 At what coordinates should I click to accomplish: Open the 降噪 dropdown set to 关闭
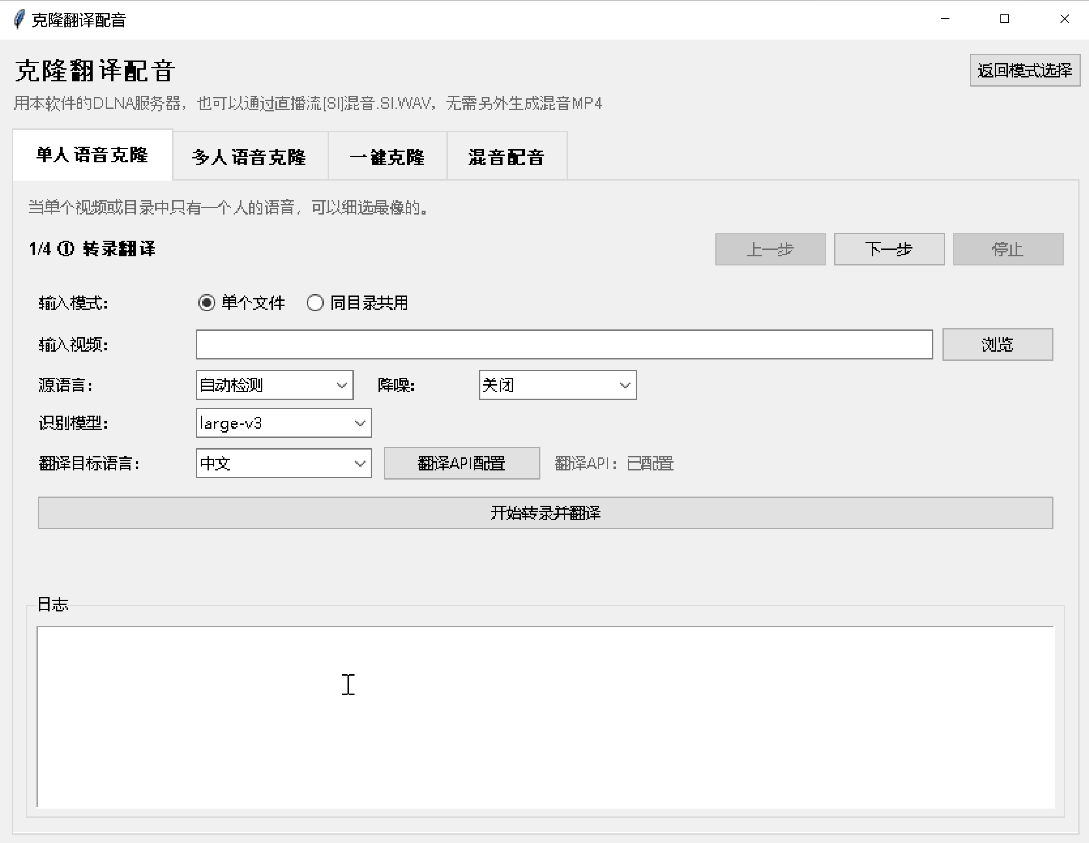[557, 385]
